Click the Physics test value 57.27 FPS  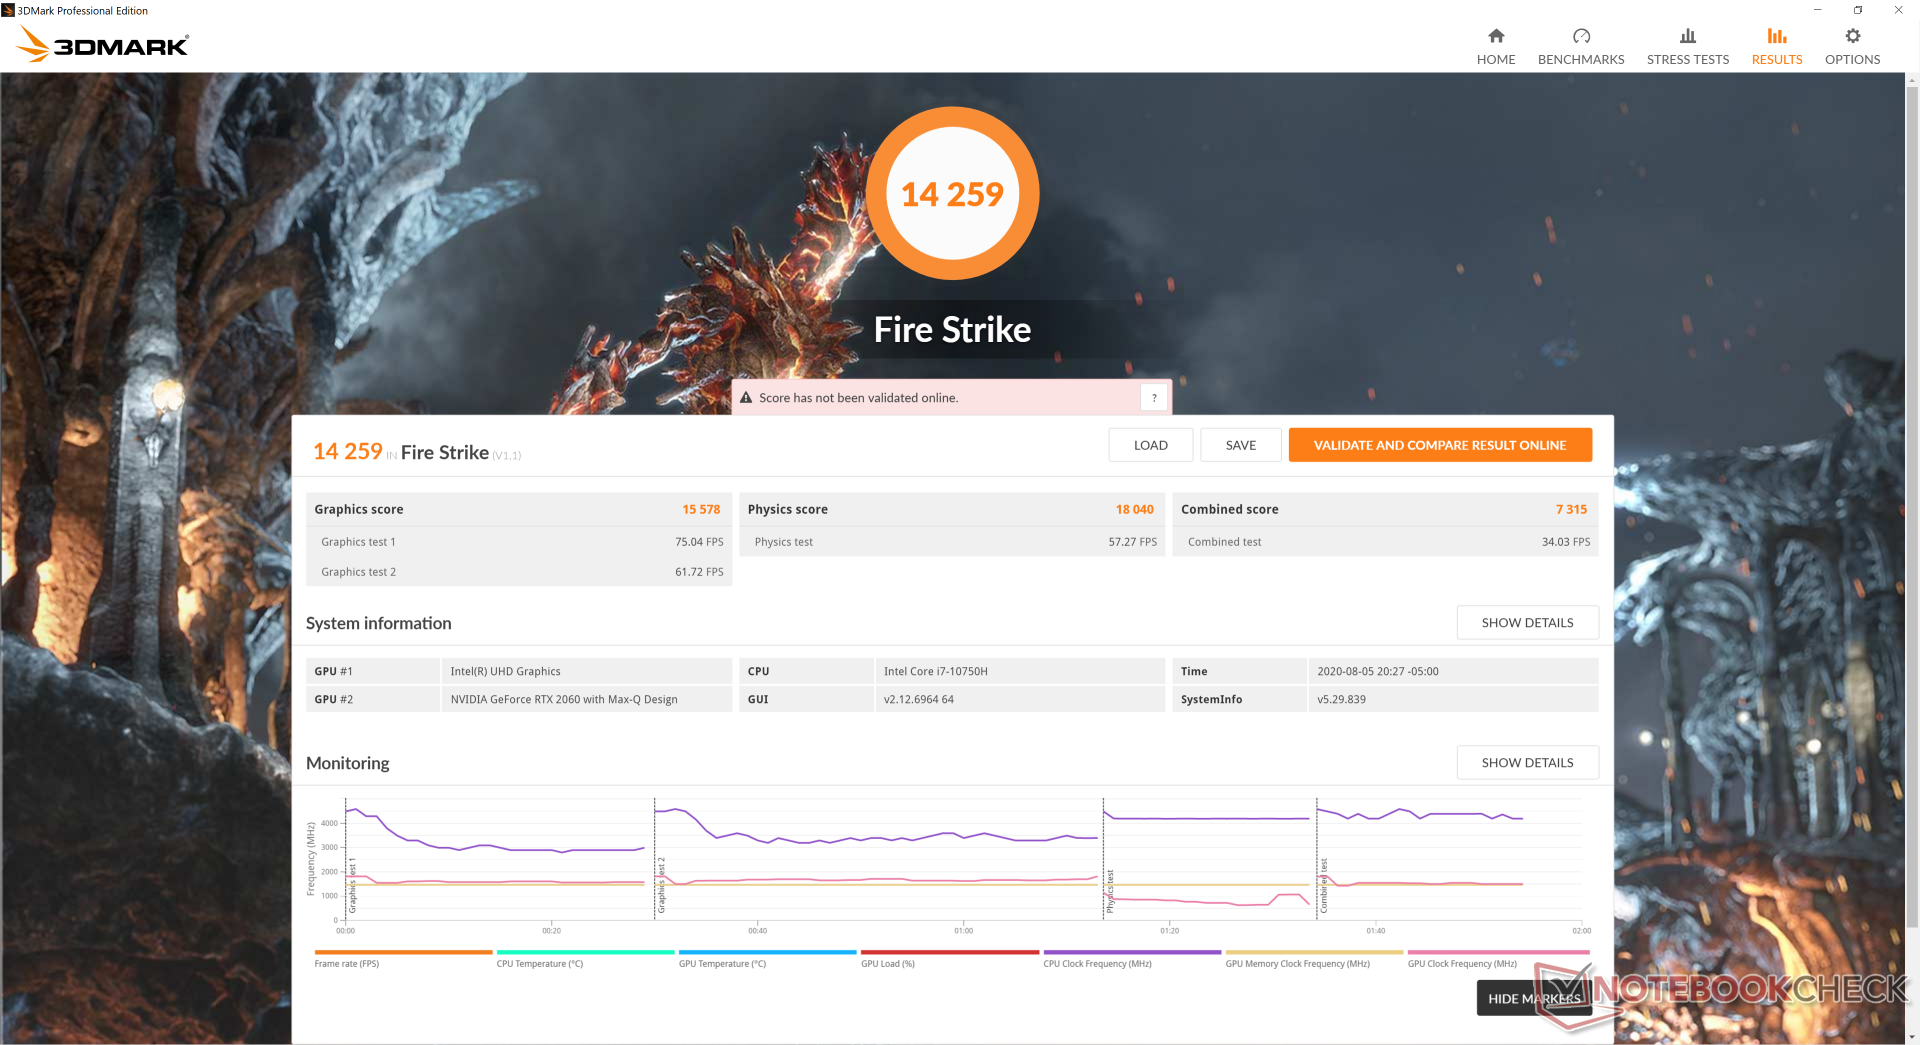point(1132,542)
